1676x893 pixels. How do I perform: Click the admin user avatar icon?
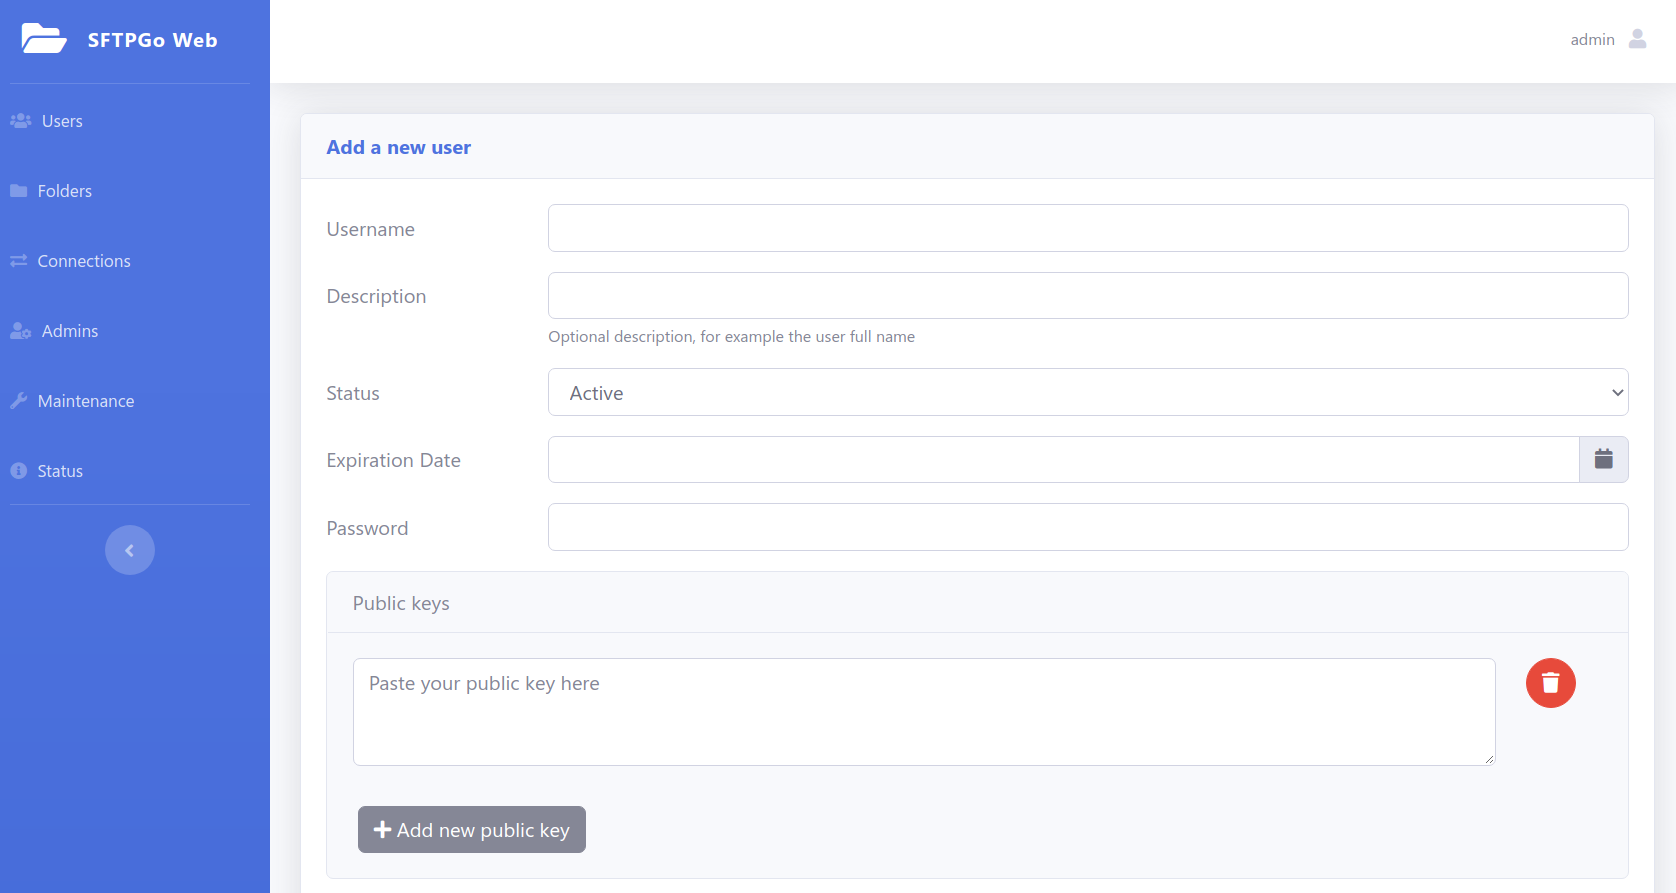pos(1637,39)
